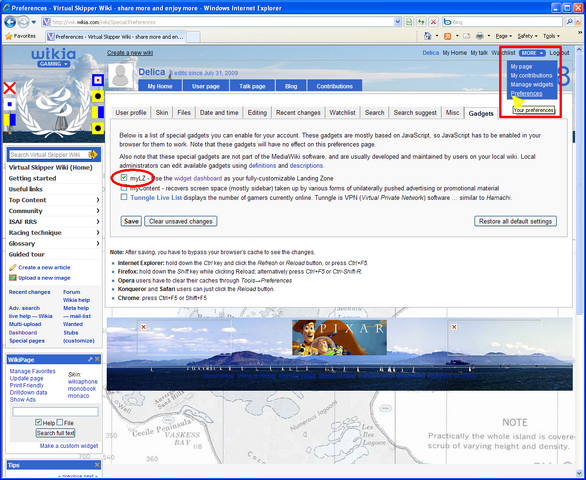Click the browser Forward arrow button

point(23,22)
